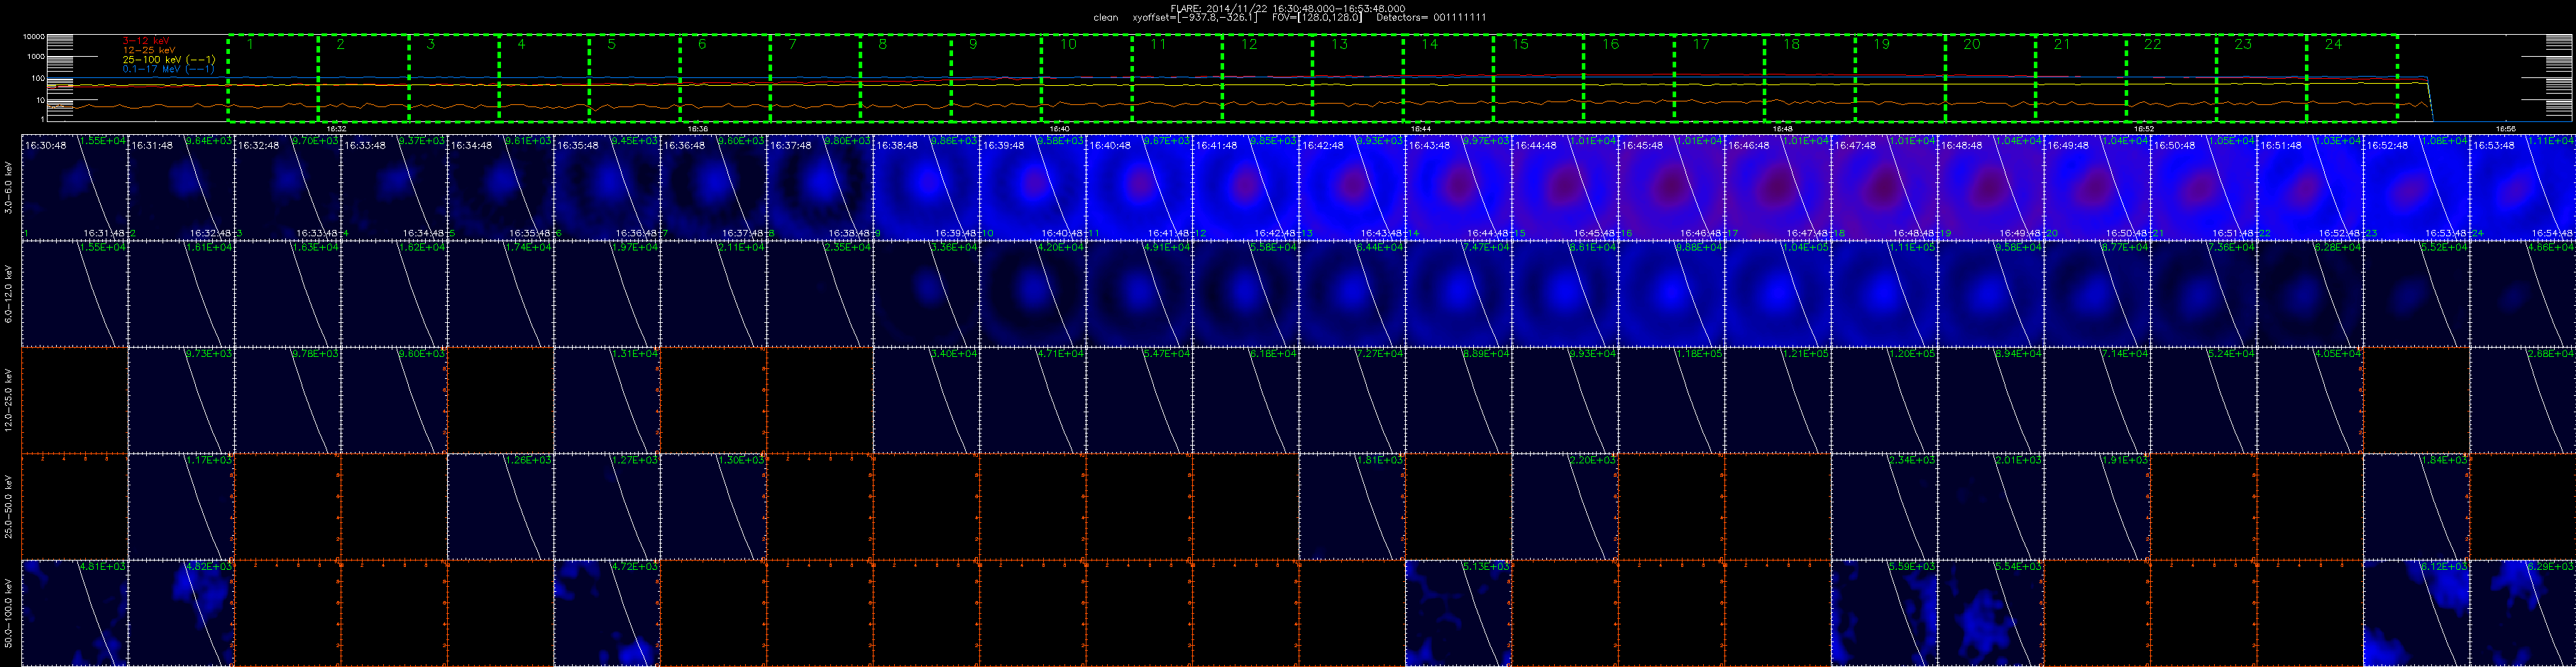Click the 16:32 tick label under the light curve
Image resolution: width=2576 pixels, height=667 pixels.
point(337,128)
